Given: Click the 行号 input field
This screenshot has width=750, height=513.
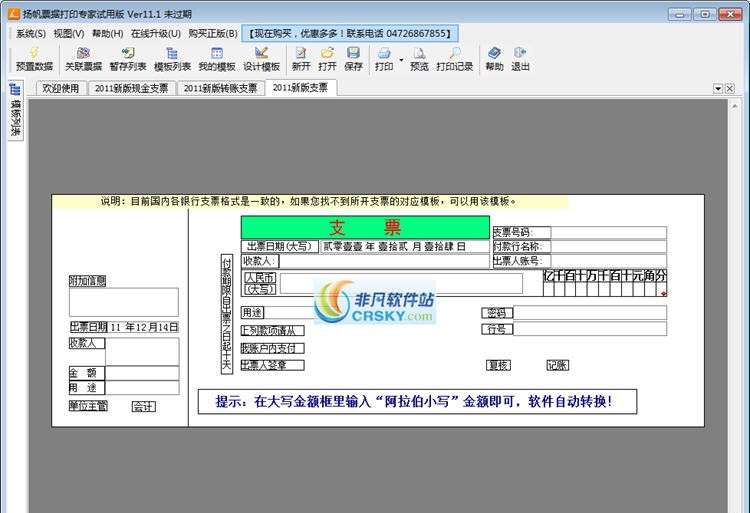Looking at the screenshot, I should coord(589,329).
